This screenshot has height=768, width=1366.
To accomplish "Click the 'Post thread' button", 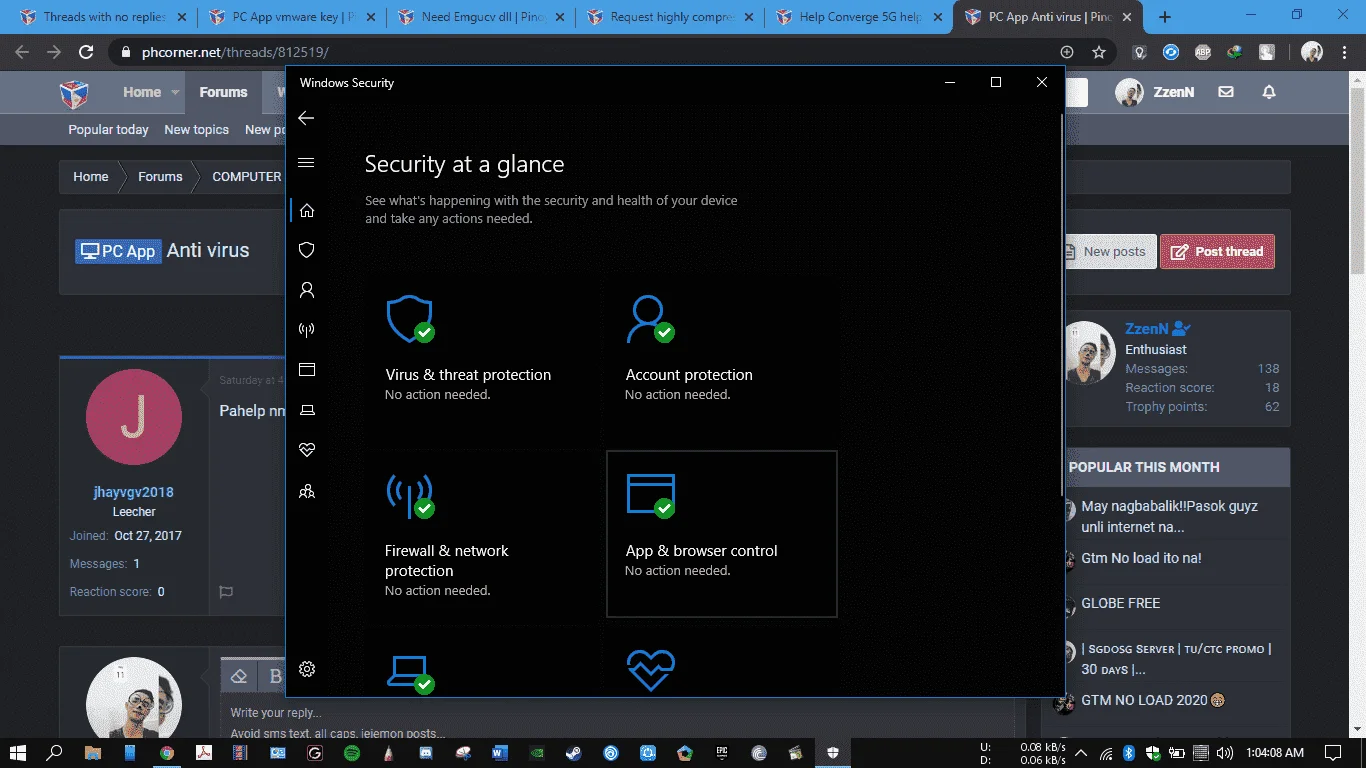I will [x=1217, y=251].
